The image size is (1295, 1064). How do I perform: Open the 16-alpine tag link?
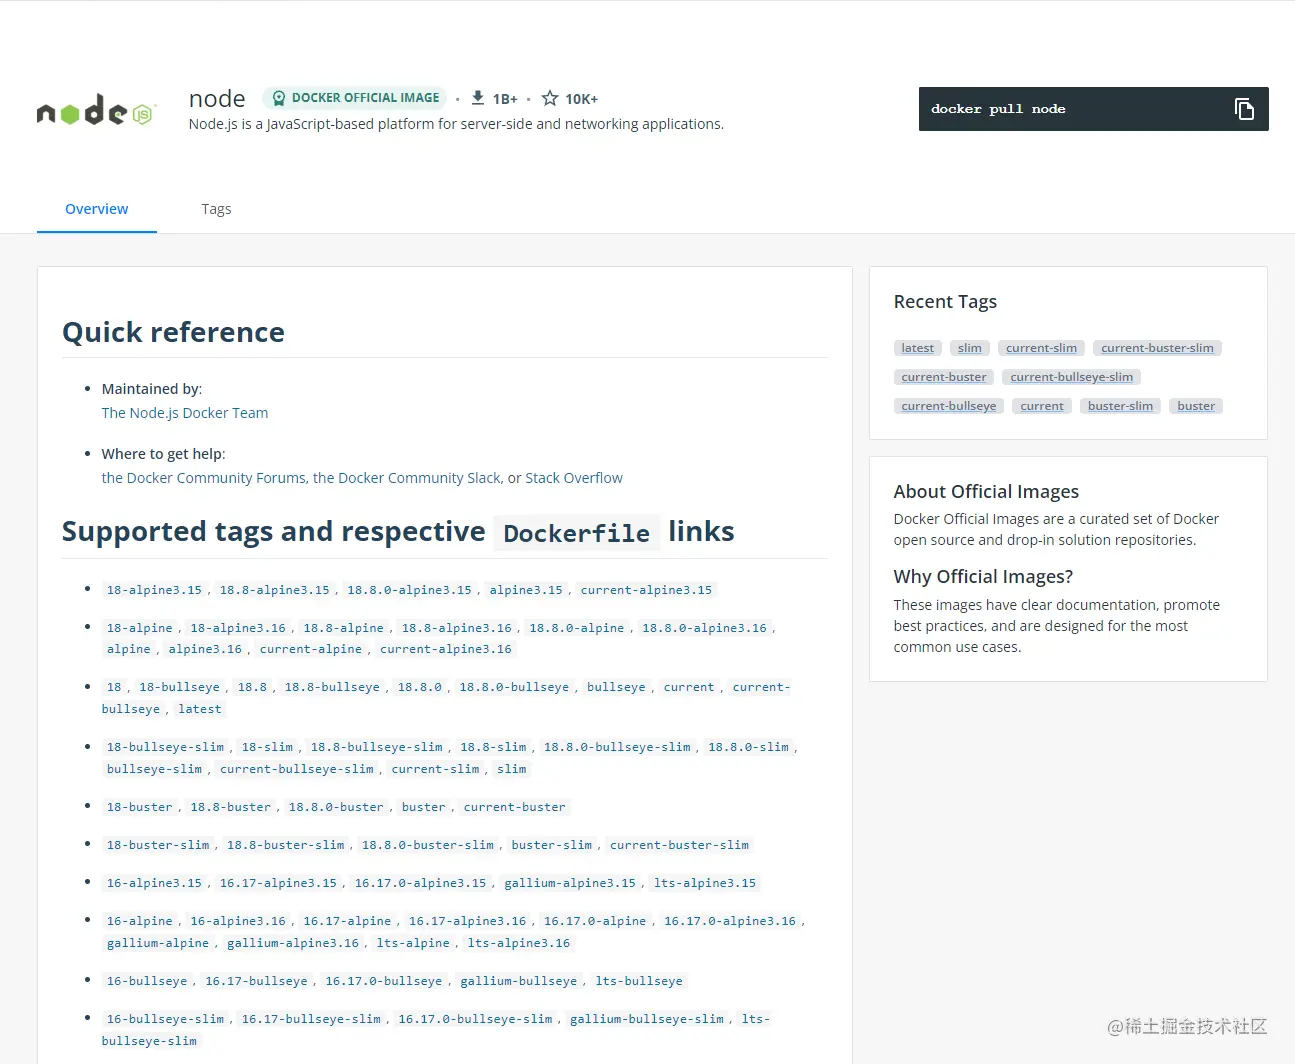[x=140, y=921]
